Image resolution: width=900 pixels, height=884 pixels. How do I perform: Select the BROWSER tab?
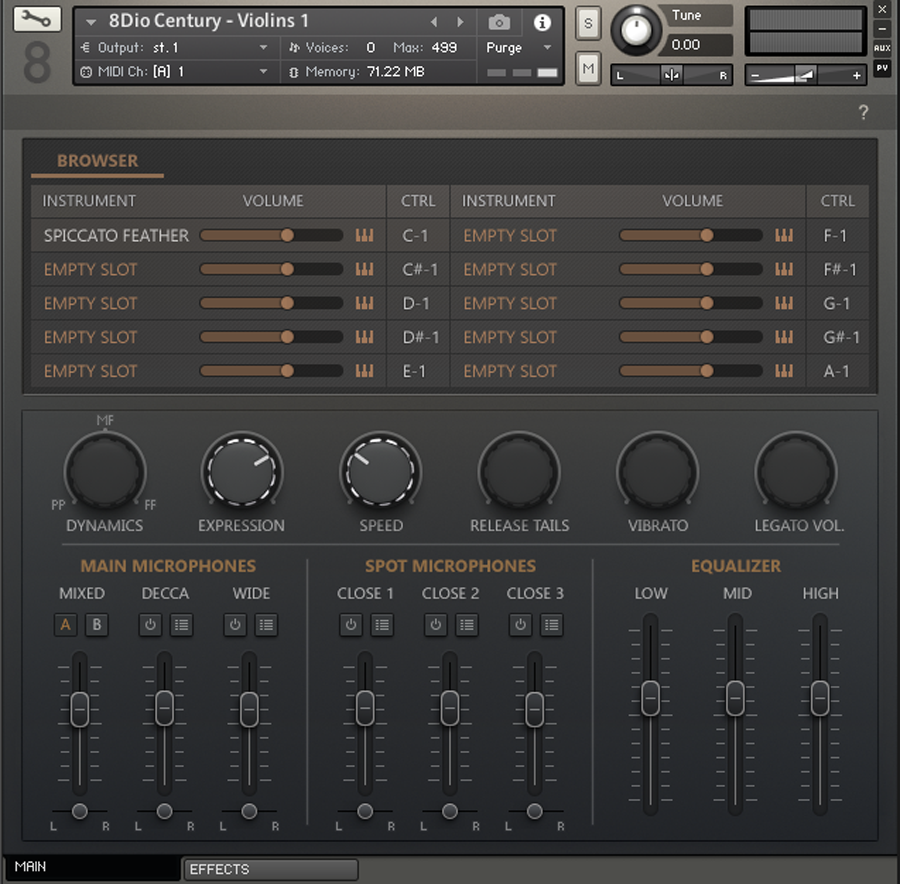click(x=97, y=161)
